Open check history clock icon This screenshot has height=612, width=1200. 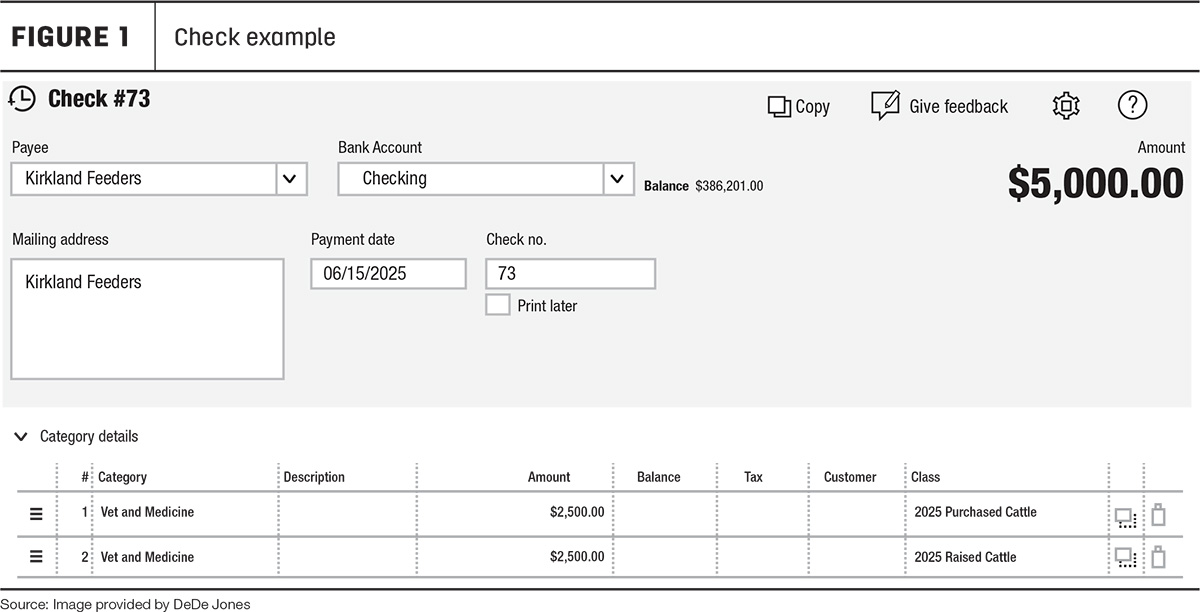[22, 98]
